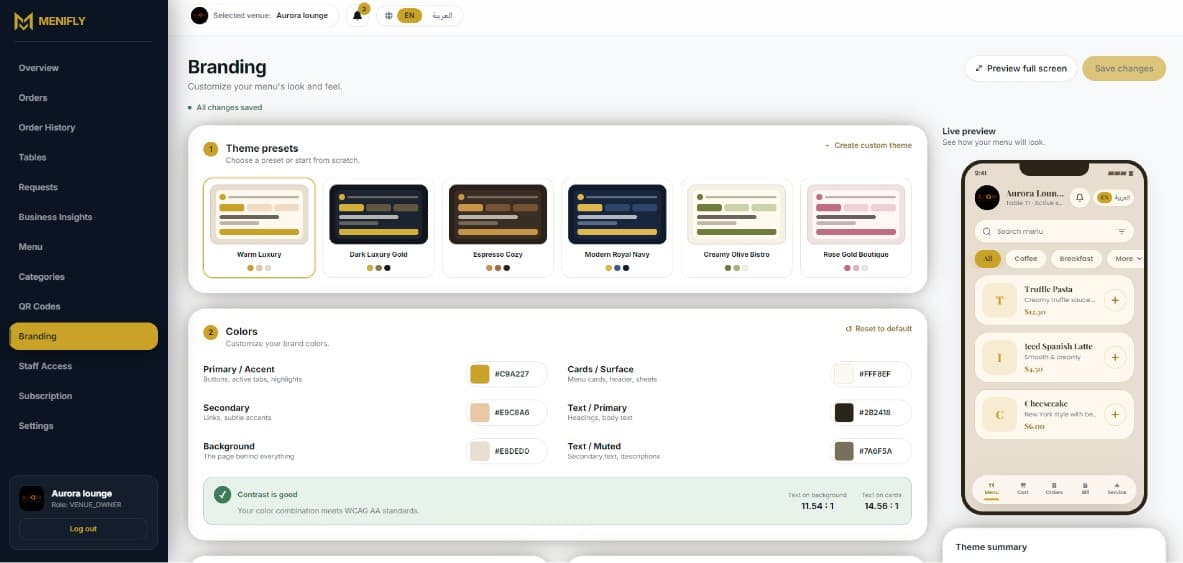Image resolution: width=1183 pixels, height=563 pixels.
Task: Add Truffle Pasta with plus icon
Action: click(x=1114, y=300)
